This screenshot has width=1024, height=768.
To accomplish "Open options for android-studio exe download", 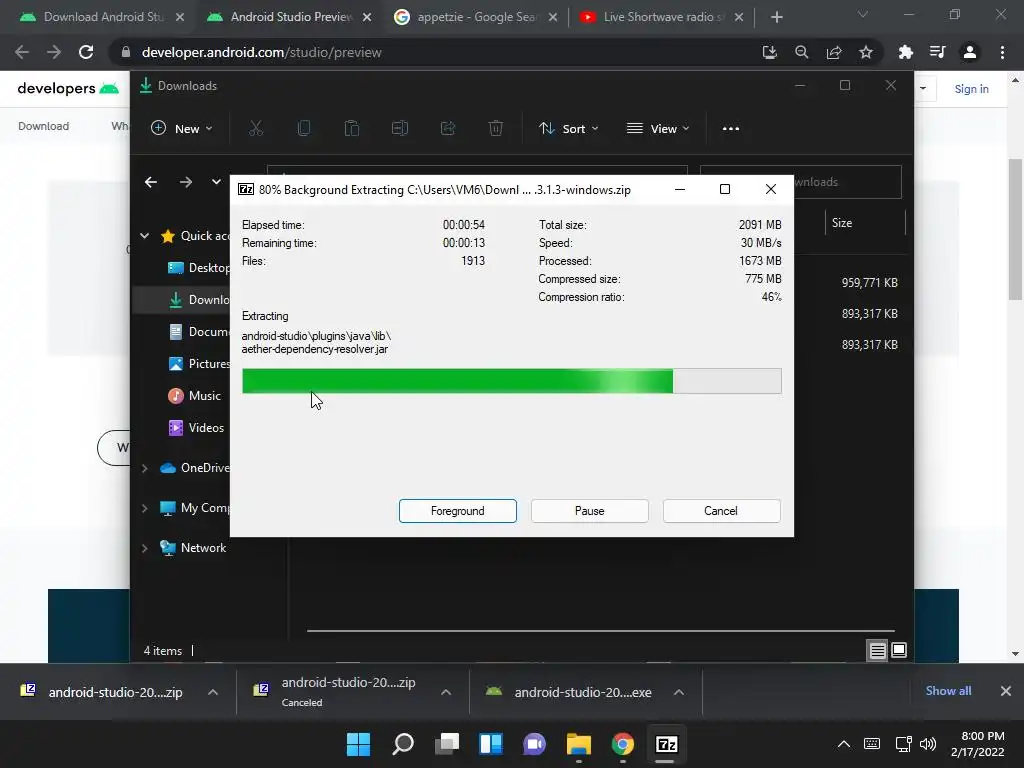I will (679, 692).
